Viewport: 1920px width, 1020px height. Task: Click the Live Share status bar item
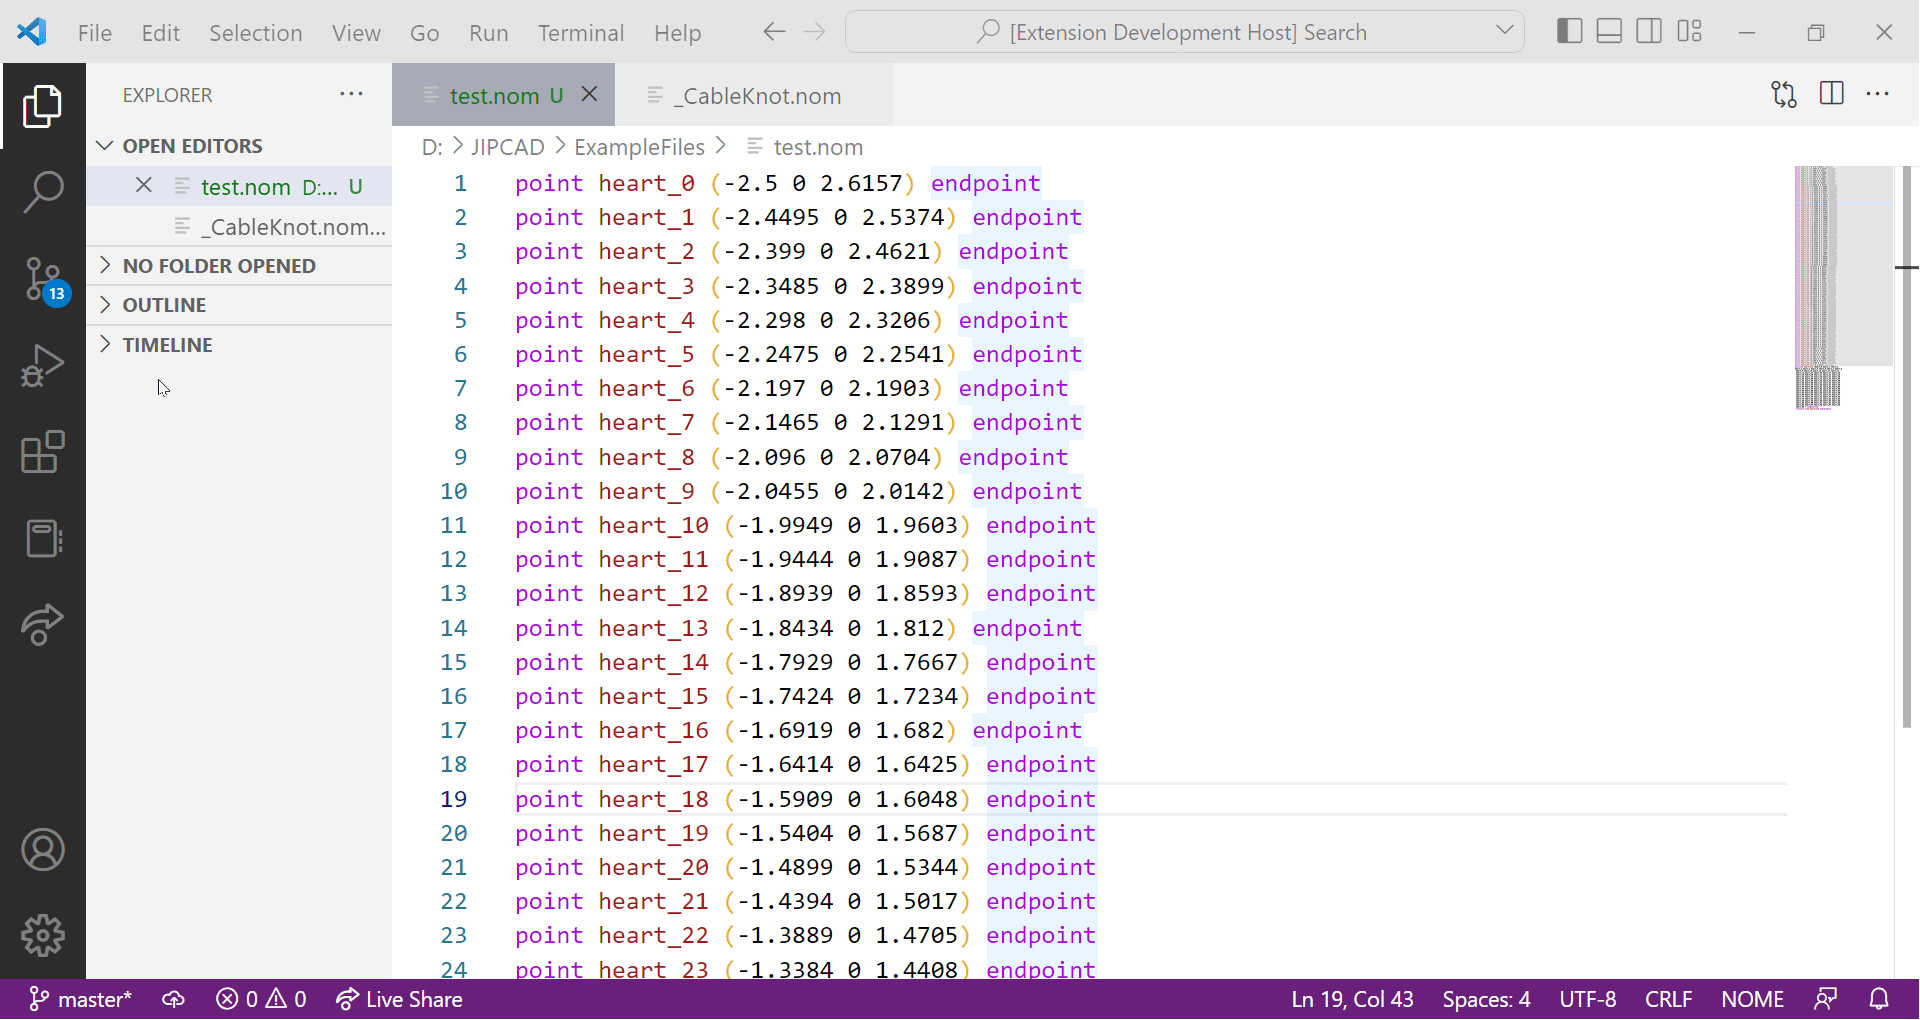coord(399,999)
